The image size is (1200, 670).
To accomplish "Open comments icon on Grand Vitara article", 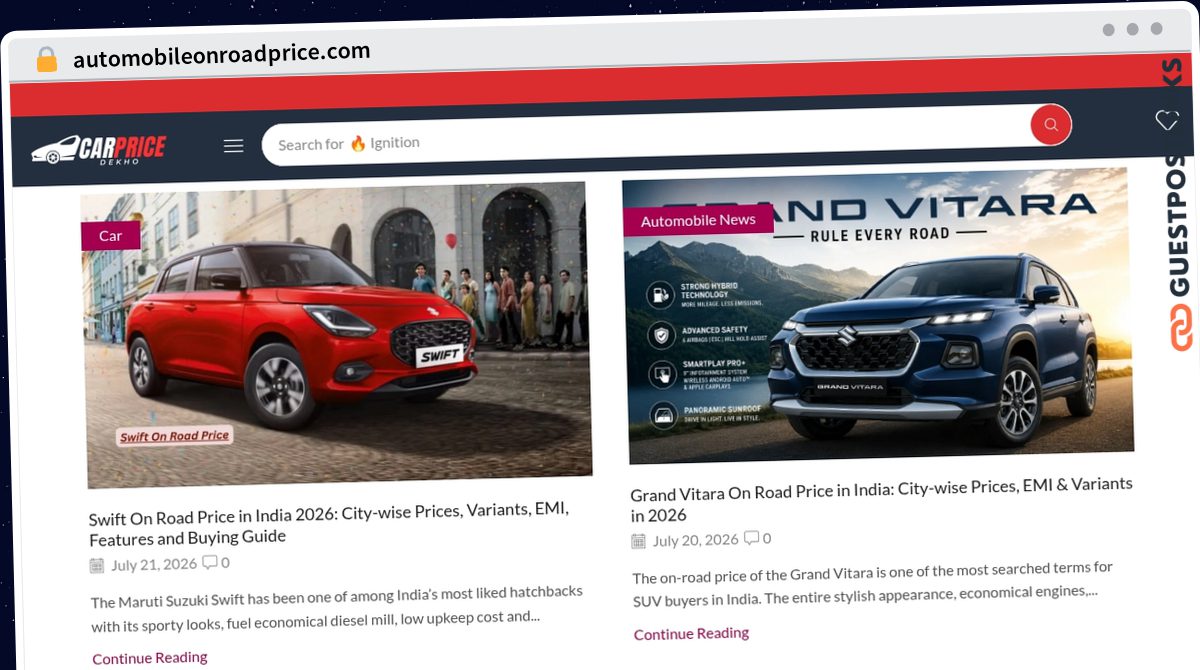I will coord(751,538).
